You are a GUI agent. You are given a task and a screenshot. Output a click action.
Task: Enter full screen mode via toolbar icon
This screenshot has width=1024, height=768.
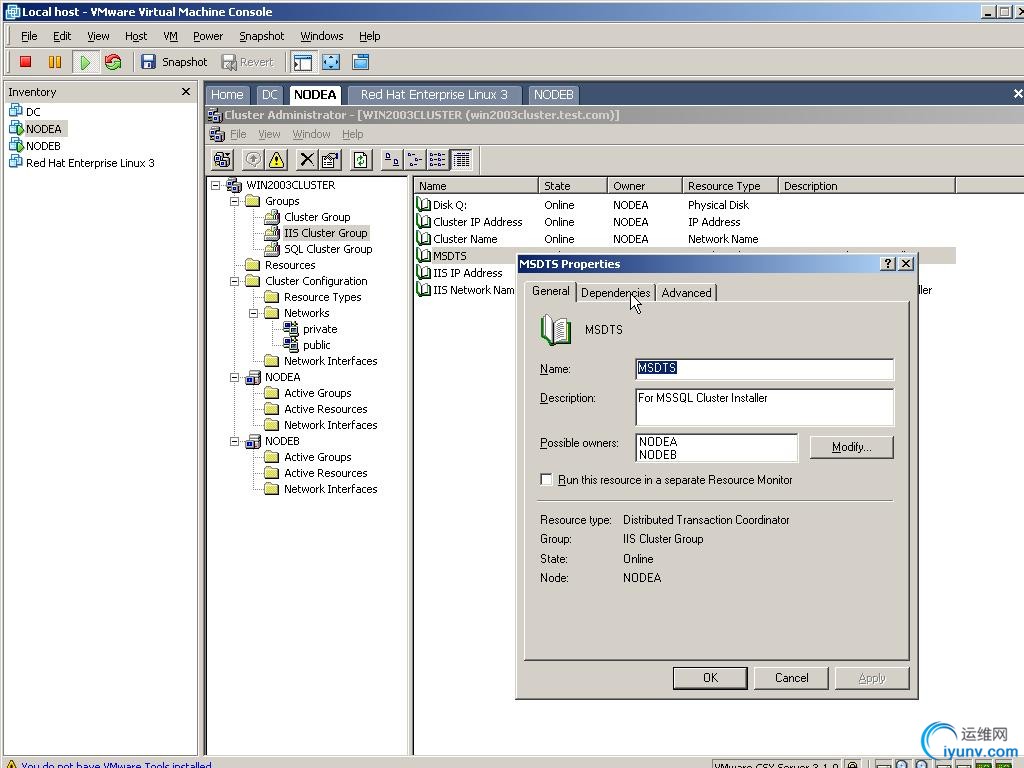click(x=331, y=62)
